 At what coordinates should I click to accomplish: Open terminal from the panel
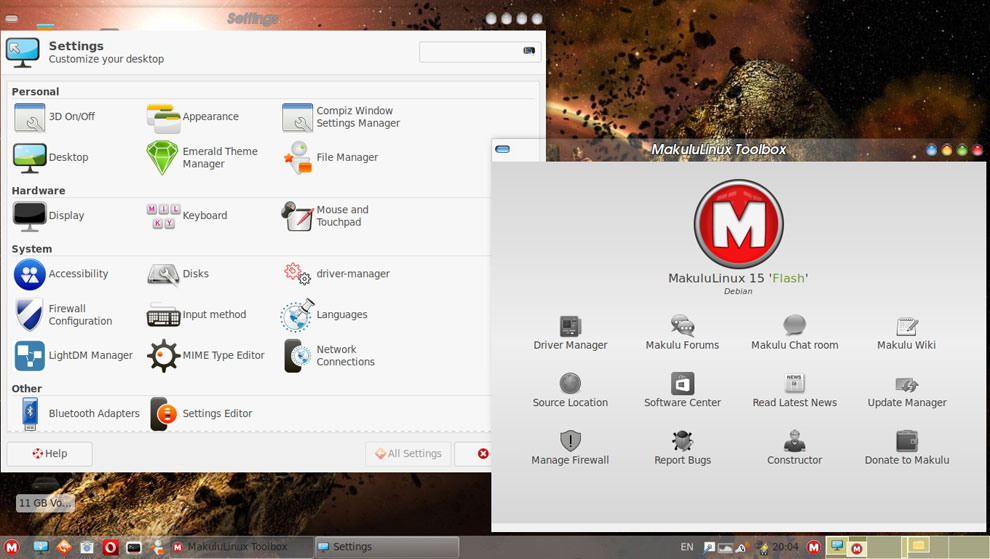pyautogui.click(x=134, y=548)
